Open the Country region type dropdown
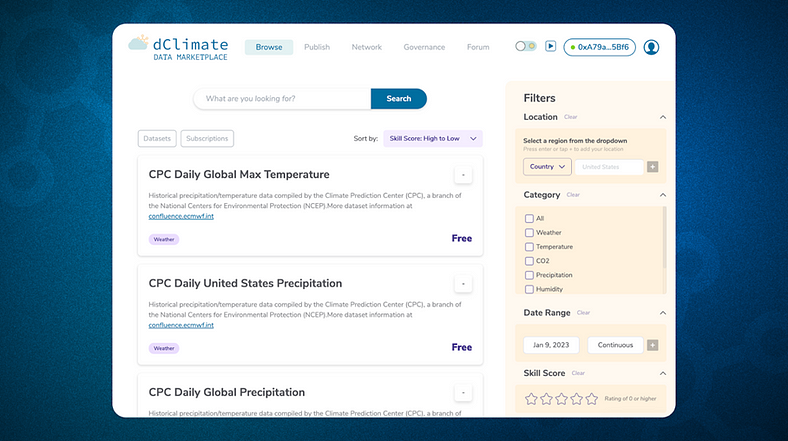The image size is (788, 441). click(x=547, y=167)
